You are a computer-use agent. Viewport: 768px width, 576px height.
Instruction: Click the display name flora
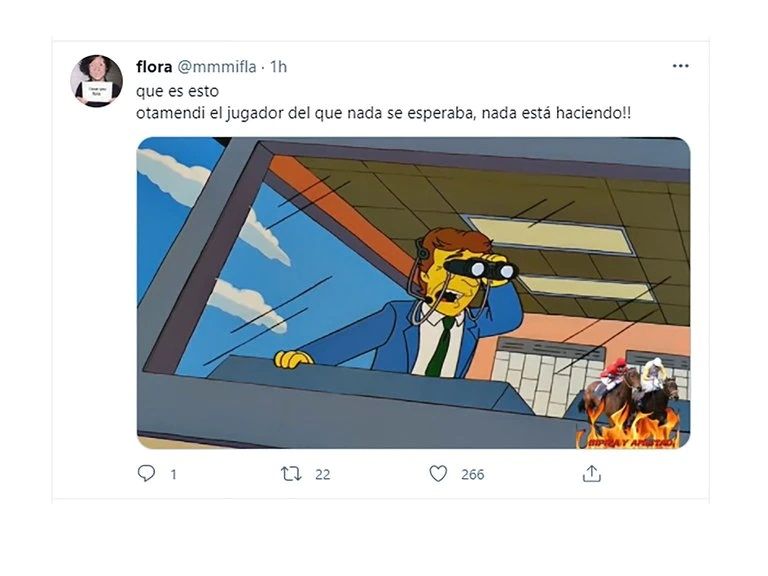click(x=154, y=67)
